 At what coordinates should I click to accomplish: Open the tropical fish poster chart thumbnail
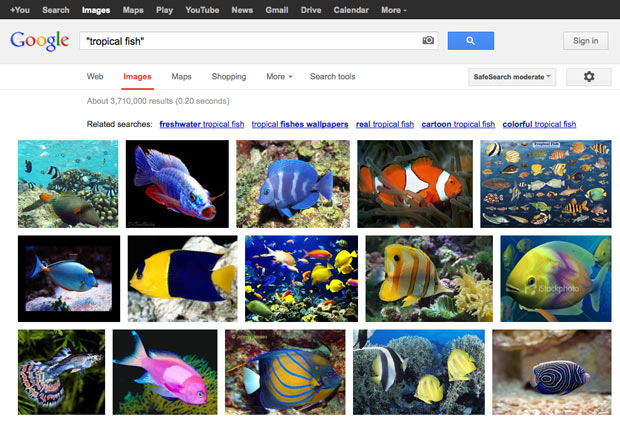coord(546,184)
